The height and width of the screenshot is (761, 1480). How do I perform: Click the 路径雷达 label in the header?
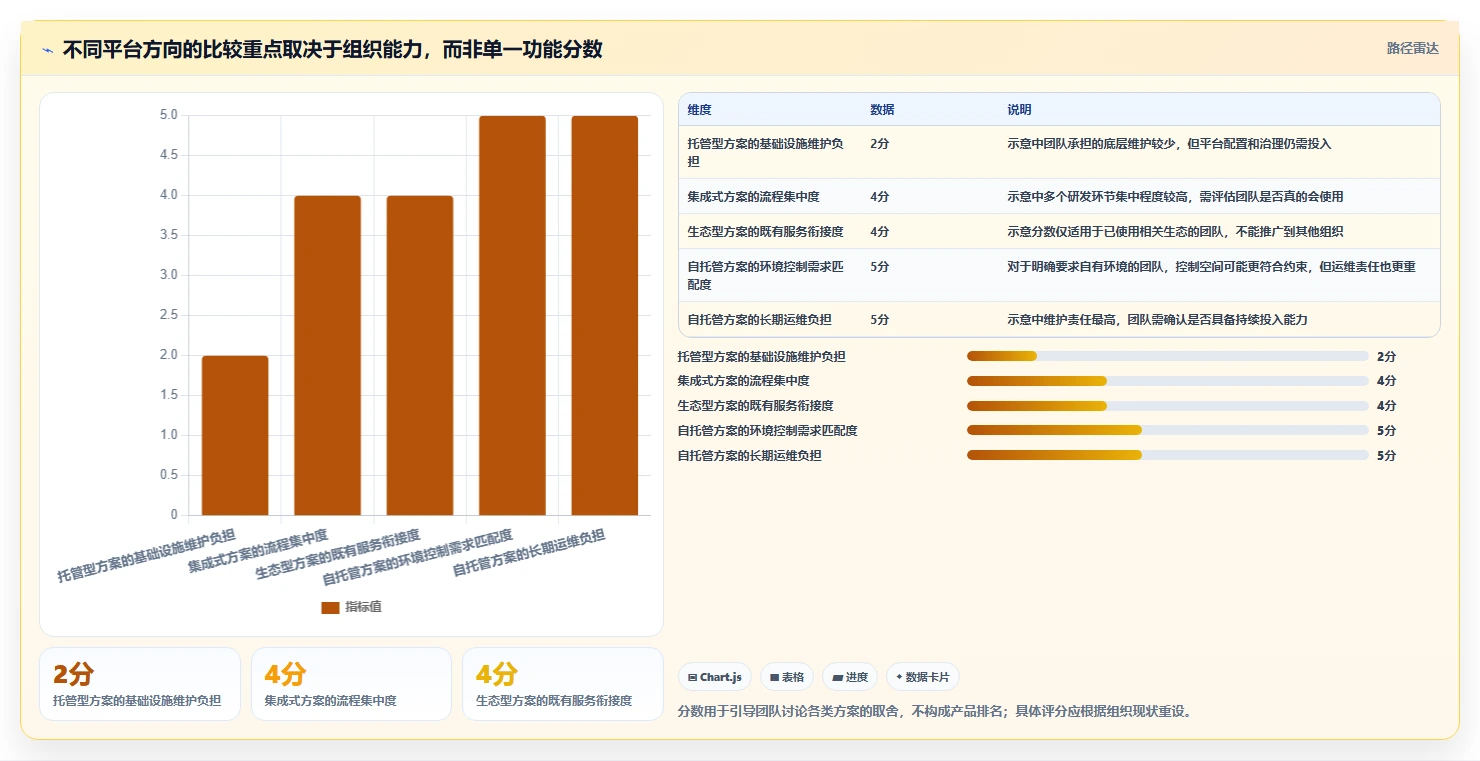coord(1413,48)
